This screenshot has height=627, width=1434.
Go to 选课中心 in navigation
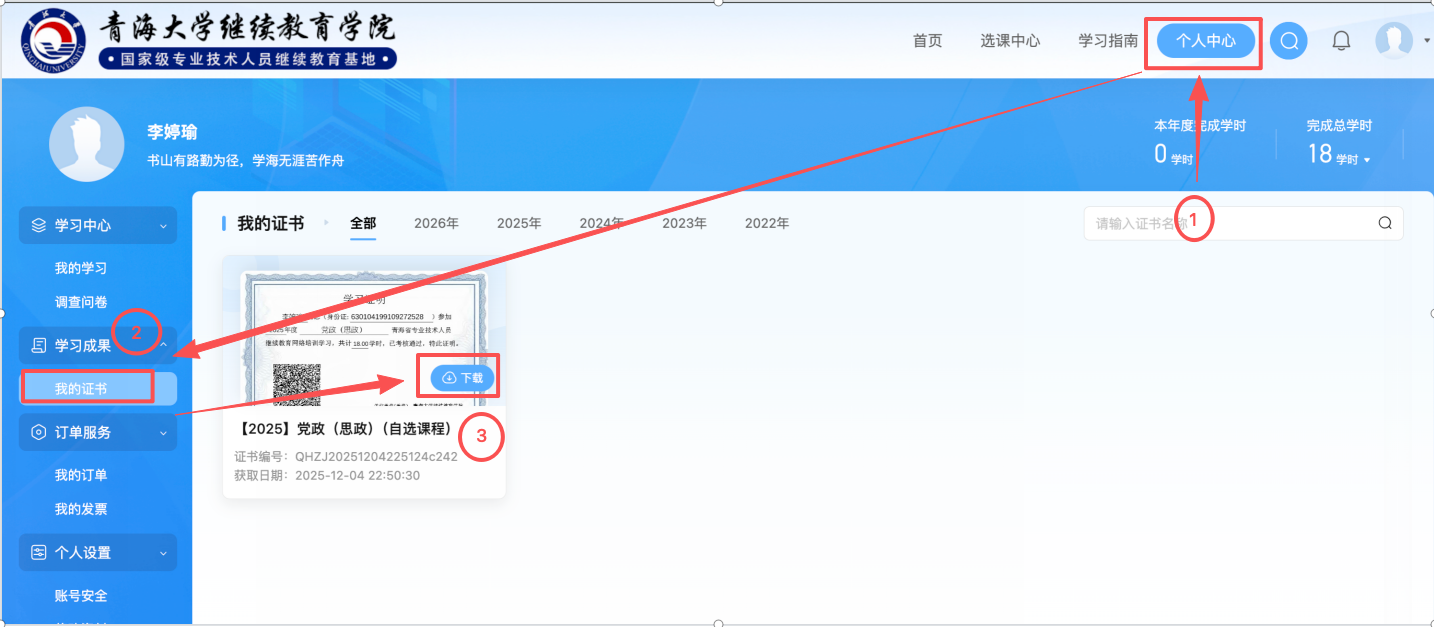coord(1010,41)
